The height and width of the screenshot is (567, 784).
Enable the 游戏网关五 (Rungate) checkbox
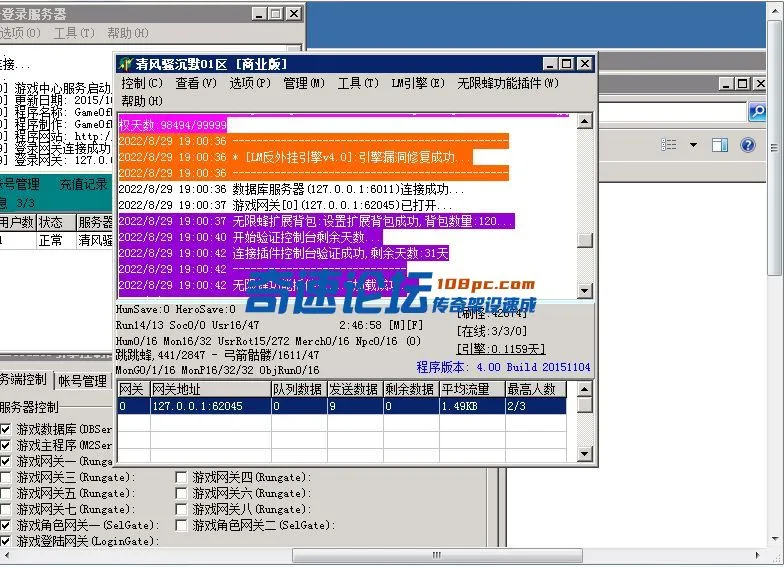tap(6, 493)
